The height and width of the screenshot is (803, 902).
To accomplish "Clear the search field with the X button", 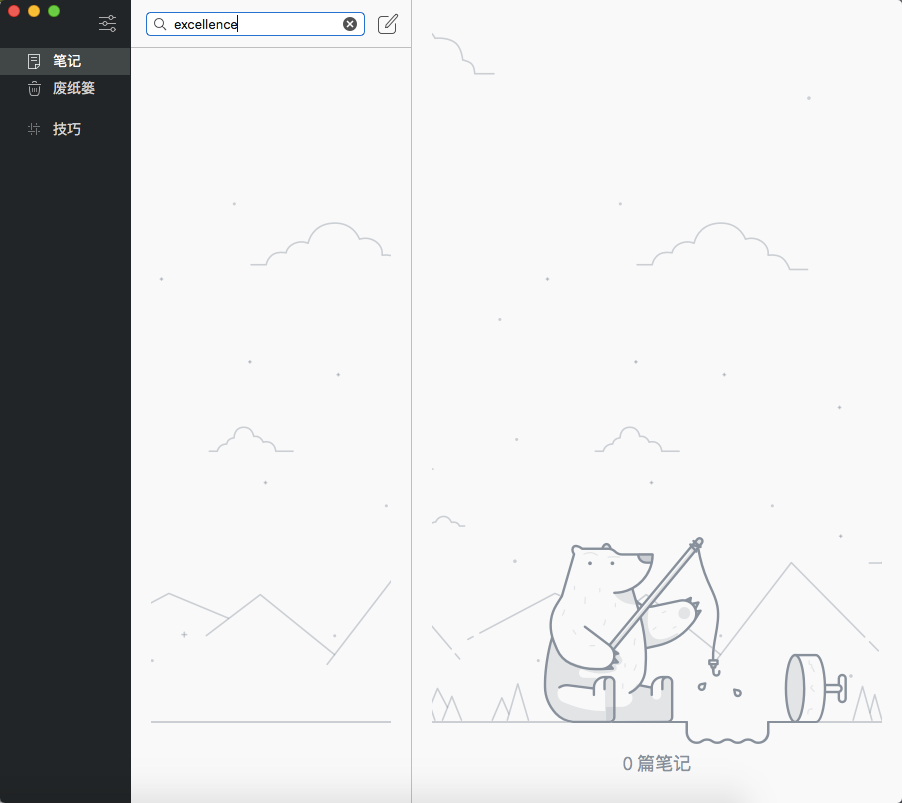I will (x=350, y=24).
